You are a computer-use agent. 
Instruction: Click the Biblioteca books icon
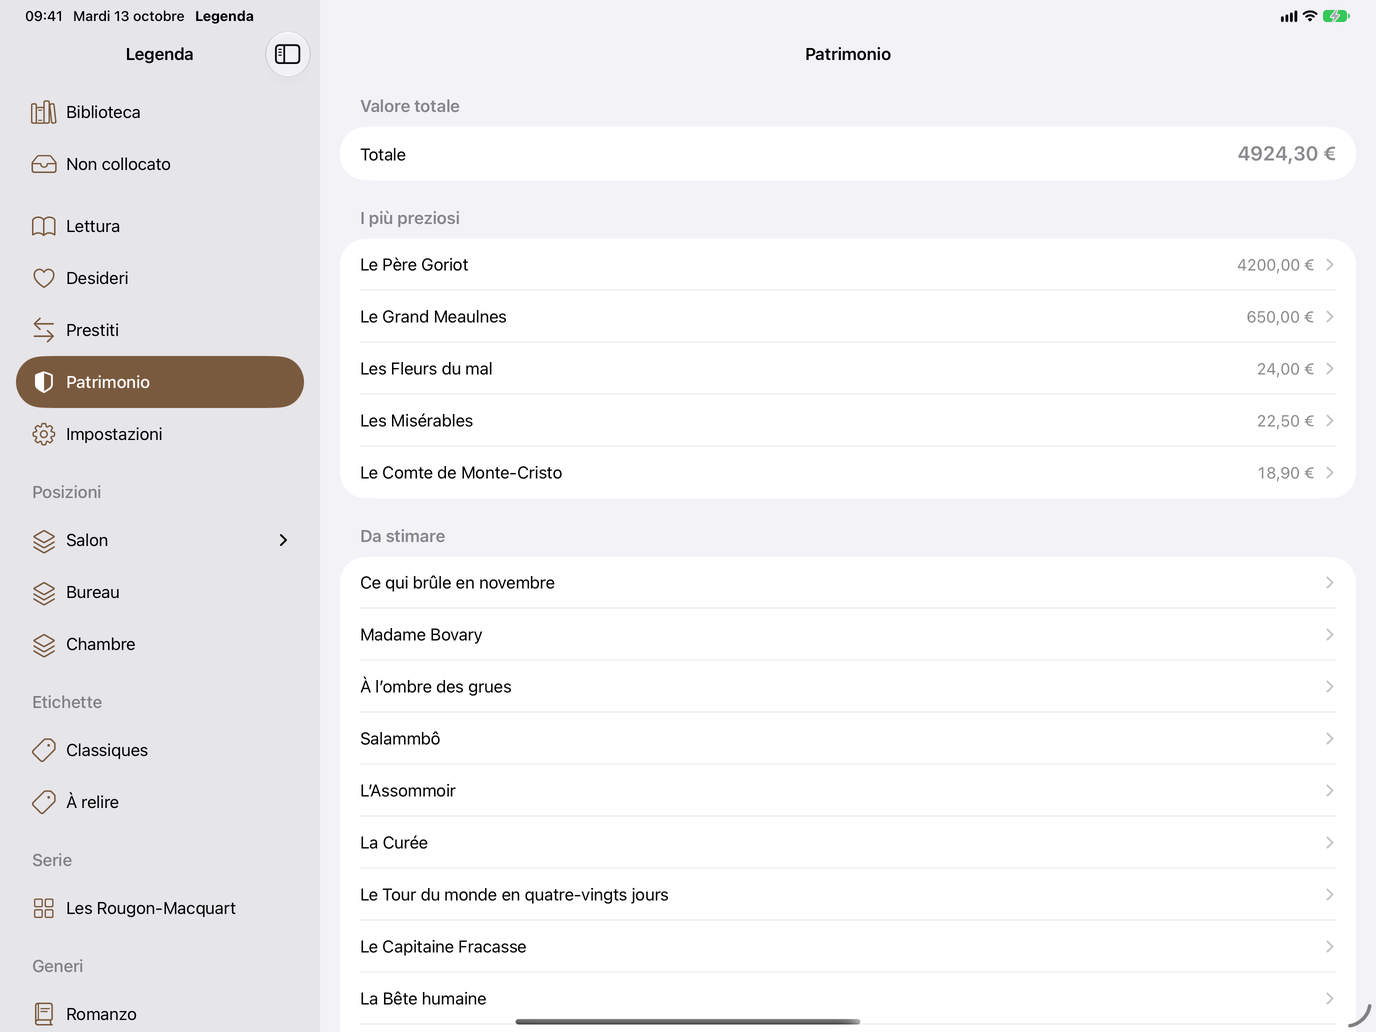pos(44,112)
